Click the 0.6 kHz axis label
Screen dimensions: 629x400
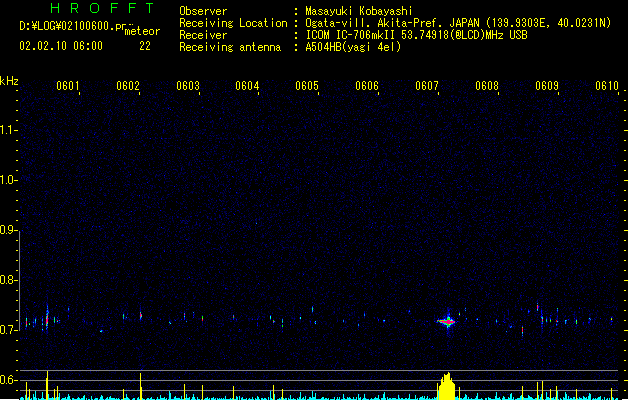click(8, 380)
